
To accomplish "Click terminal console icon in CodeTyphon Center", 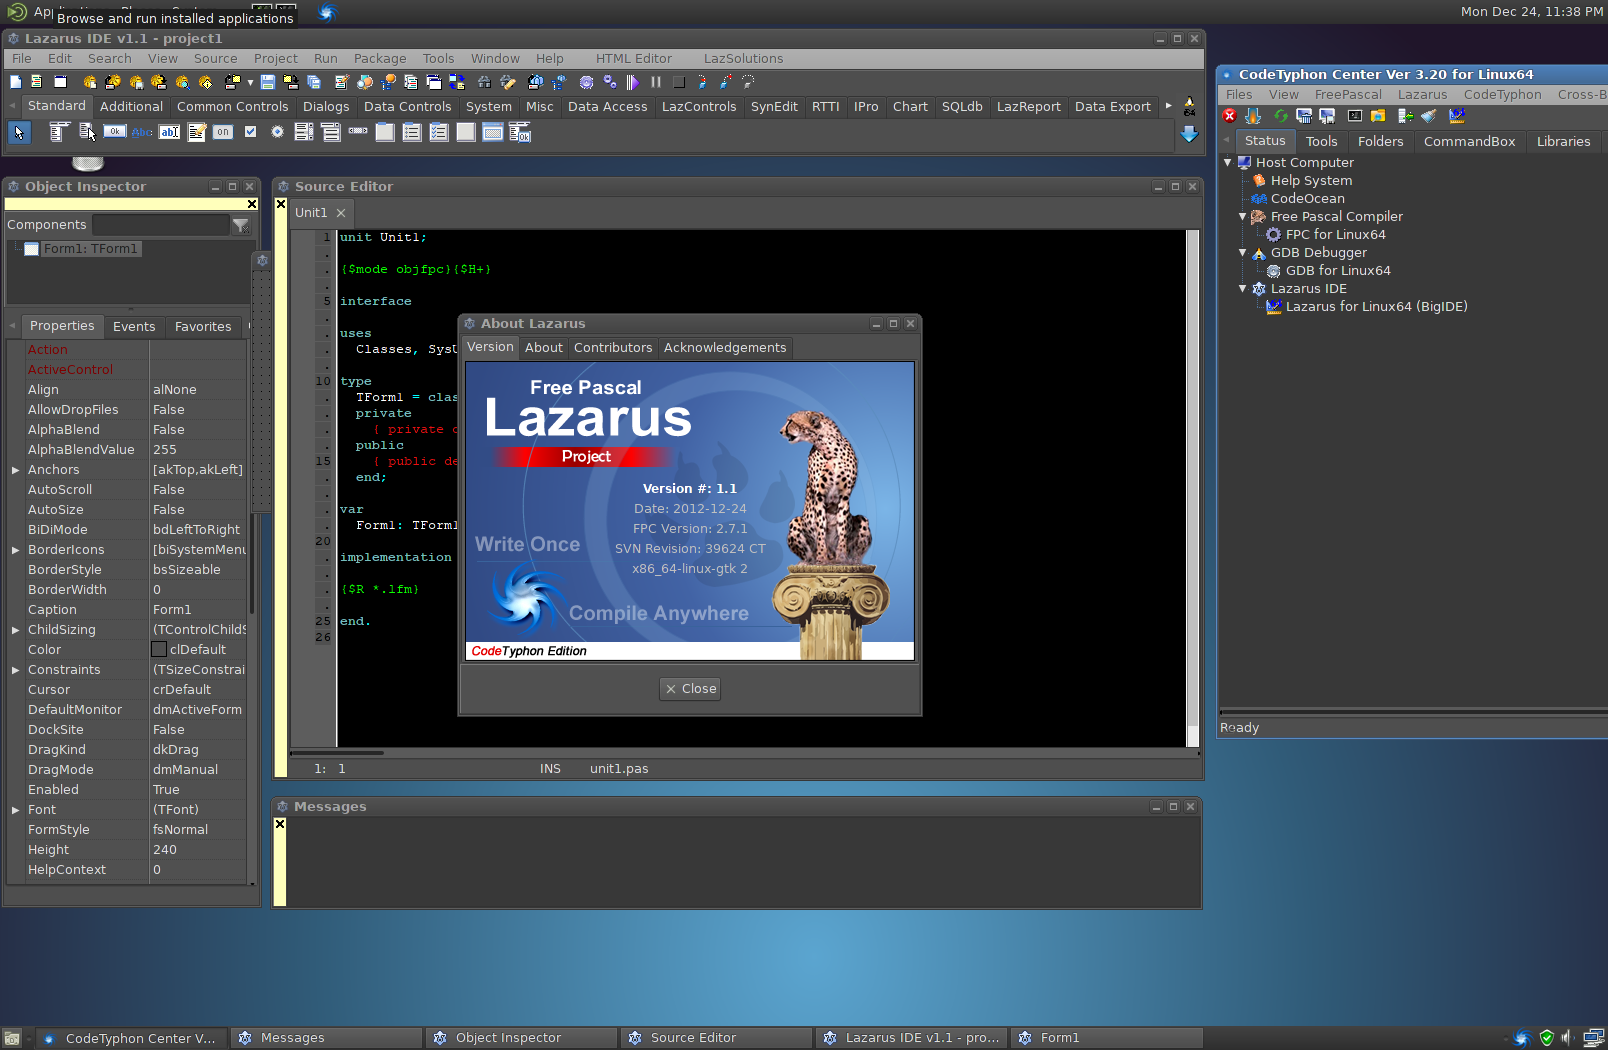I will [1355, 116].
